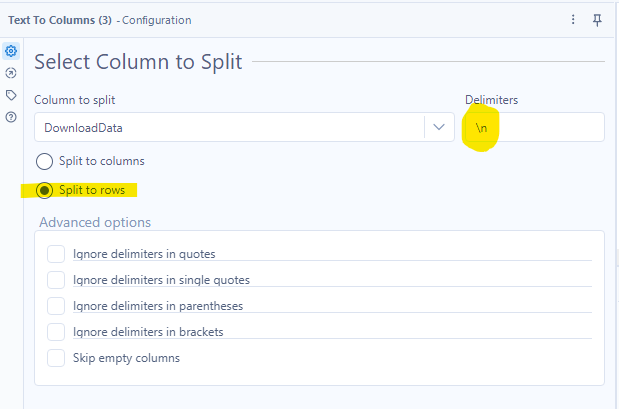Open the three-dot options menu

coord(573,20)
